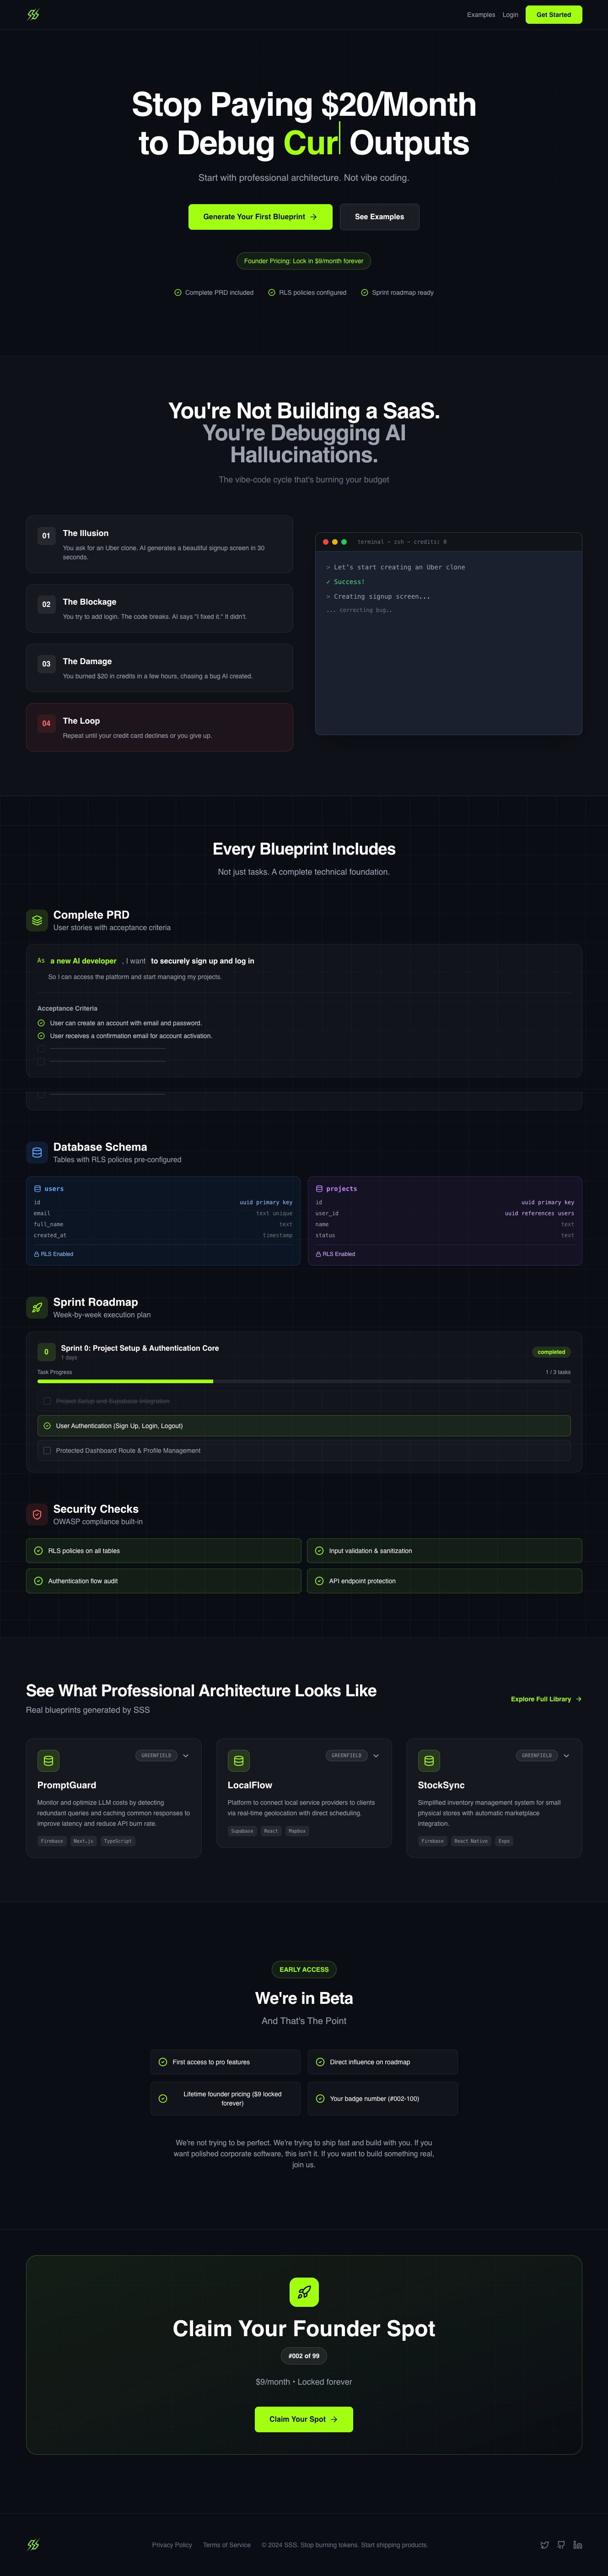The image size is (608, 2576).
Task: Click the Founder Pricing badge
Action: pyautogui.click(x=304, y=261)
